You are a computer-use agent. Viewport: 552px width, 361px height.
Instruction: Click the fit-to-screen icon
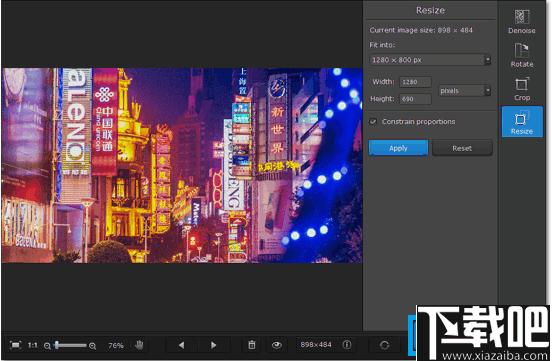pyautogui.click(x=15, y=345)
